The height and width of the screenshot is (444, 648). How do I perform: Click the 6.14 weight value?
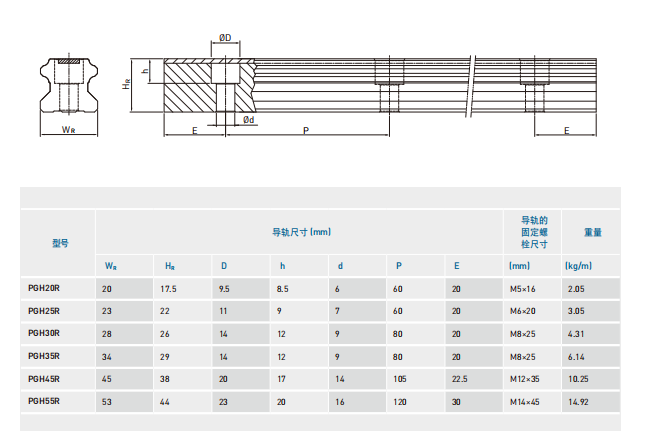pos(576,357)
